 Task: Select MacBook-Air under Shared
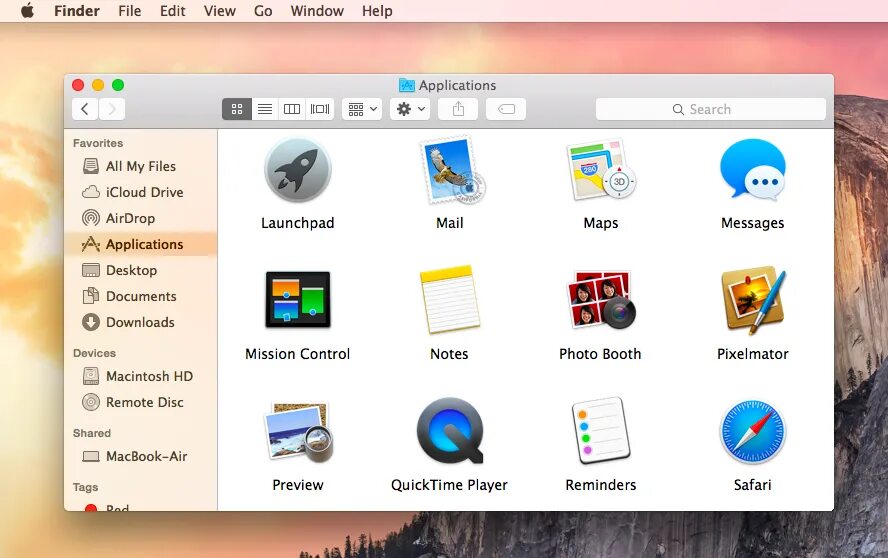click(140, 456)
